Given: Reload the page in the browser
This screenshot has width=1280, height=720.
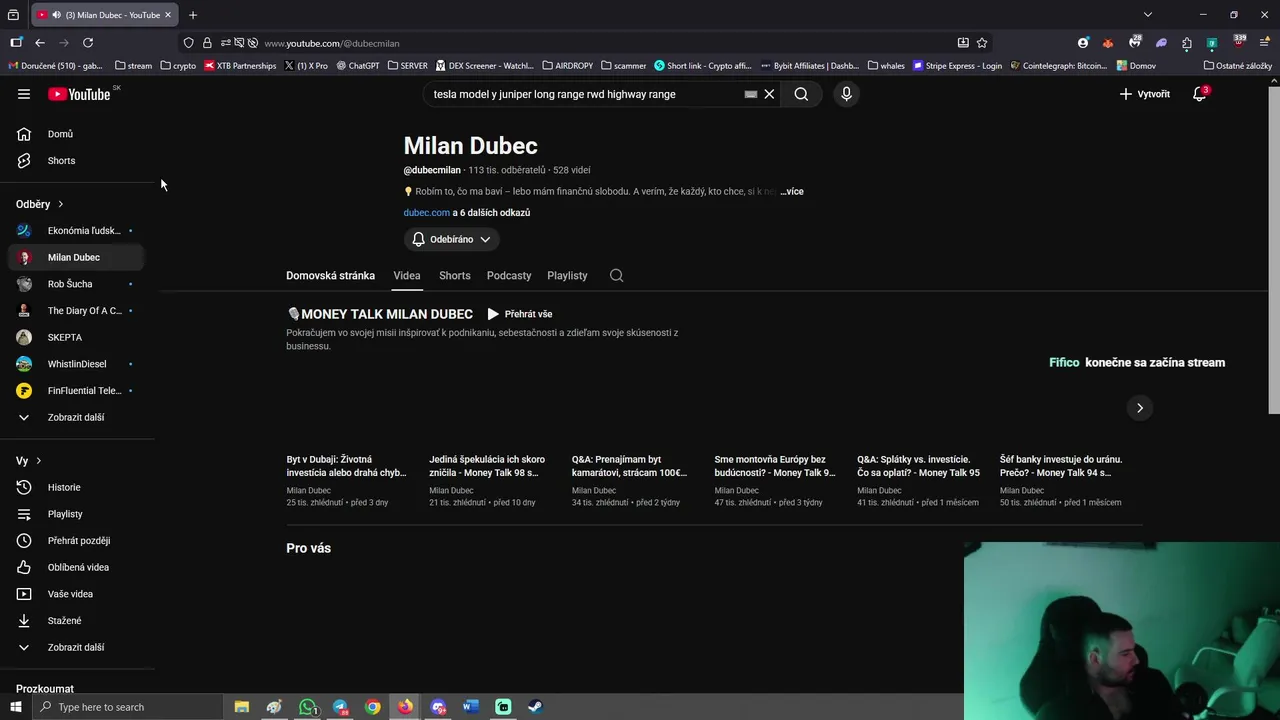Looking at the screenshot, I should (88, 43).
